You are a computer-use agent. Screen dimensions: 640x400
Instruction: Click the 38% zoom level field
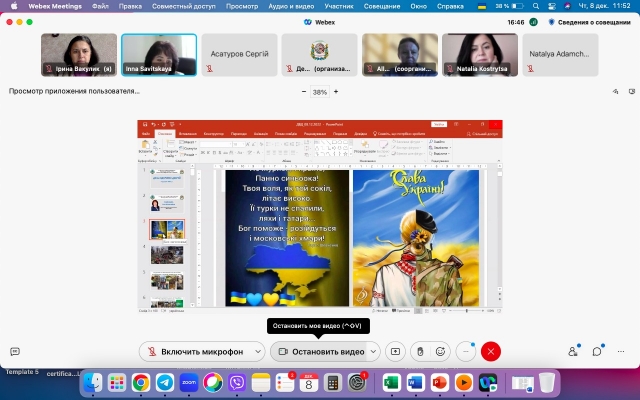click(320, 92)
